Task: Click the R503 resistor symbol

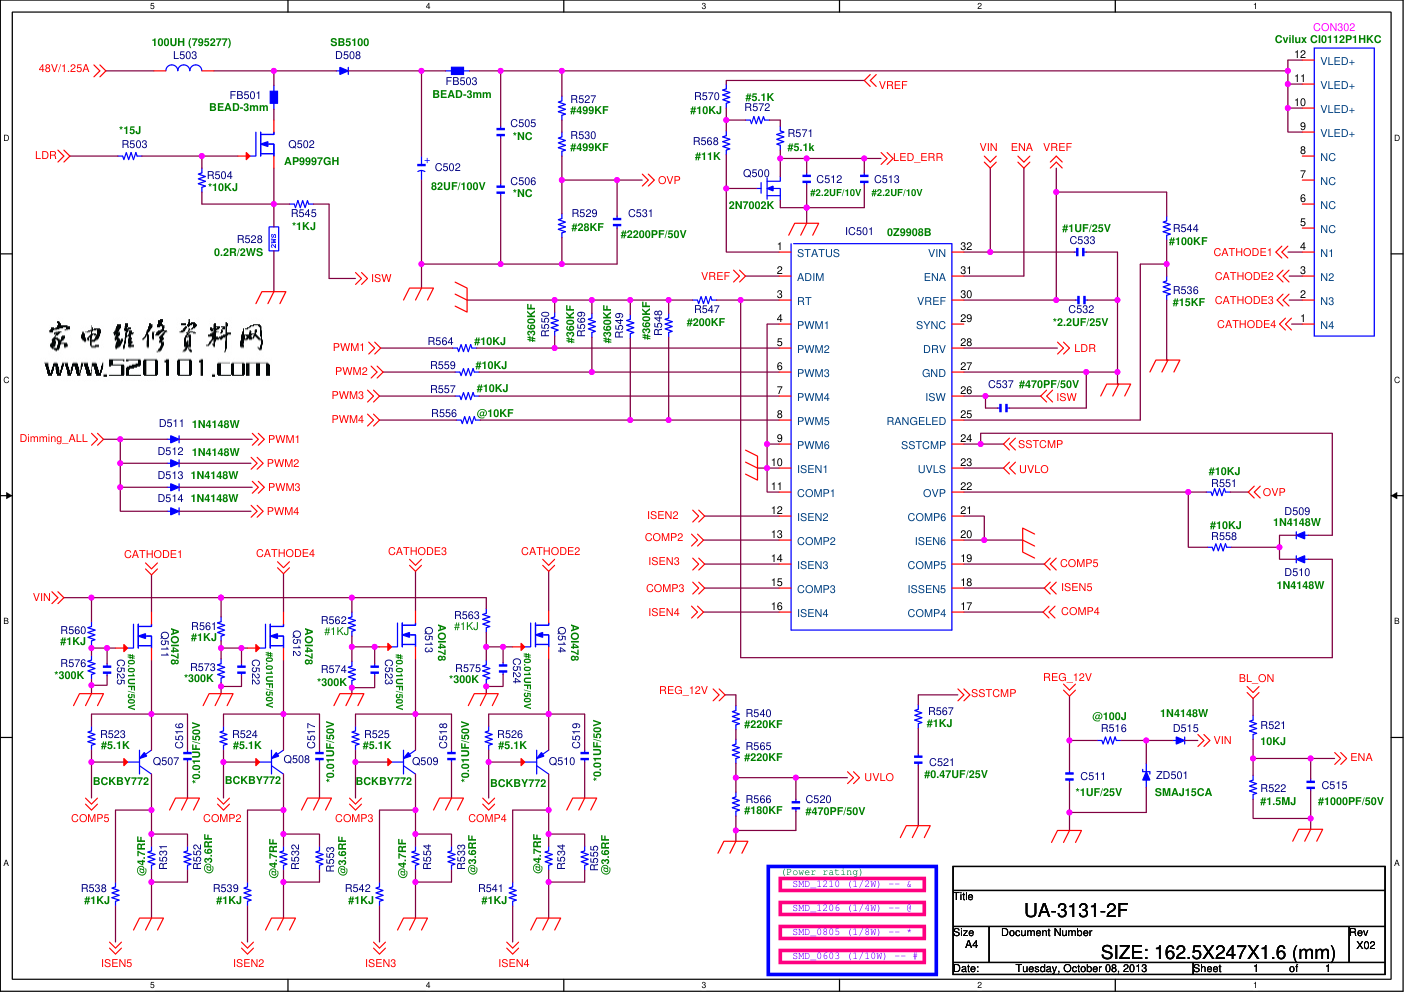Action: (x=131, y=156)
